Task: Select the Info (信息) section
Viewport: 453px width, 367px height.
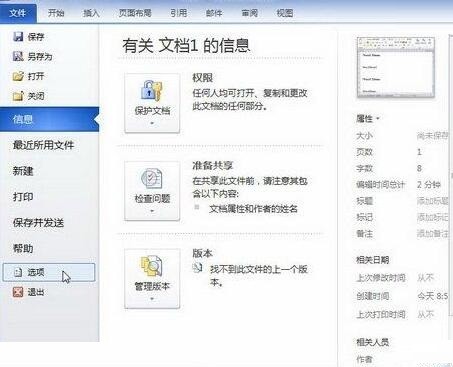Action: [49, 119]
